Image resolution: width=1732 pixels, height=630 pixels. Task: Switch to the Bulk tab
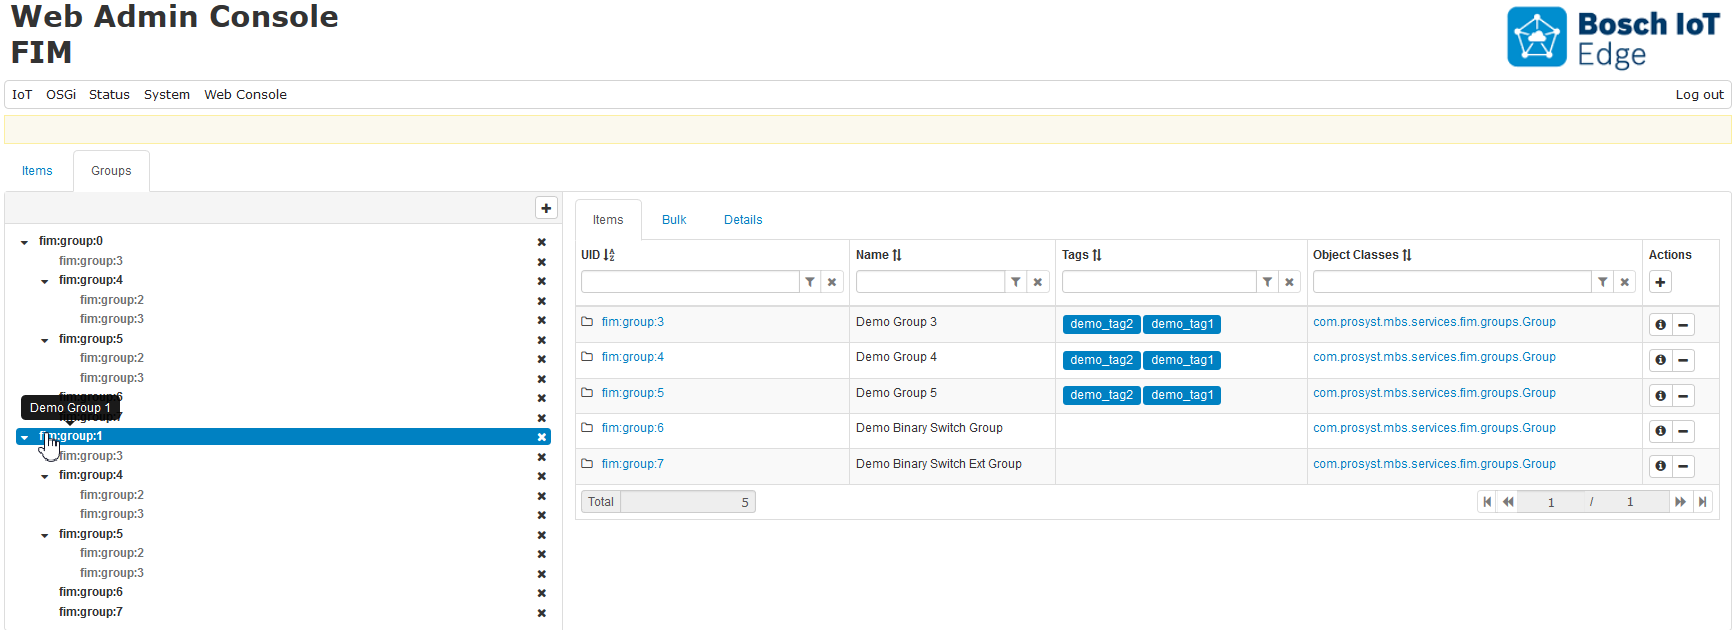click(674, 220)
